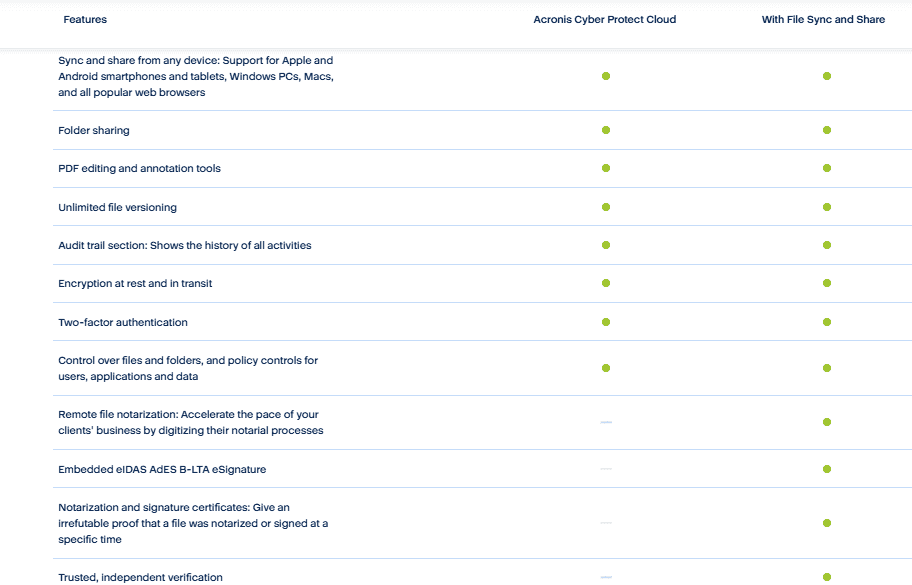Select the "Two-factor authentication" feature text
912x585 pixels.
click(123, 322)
